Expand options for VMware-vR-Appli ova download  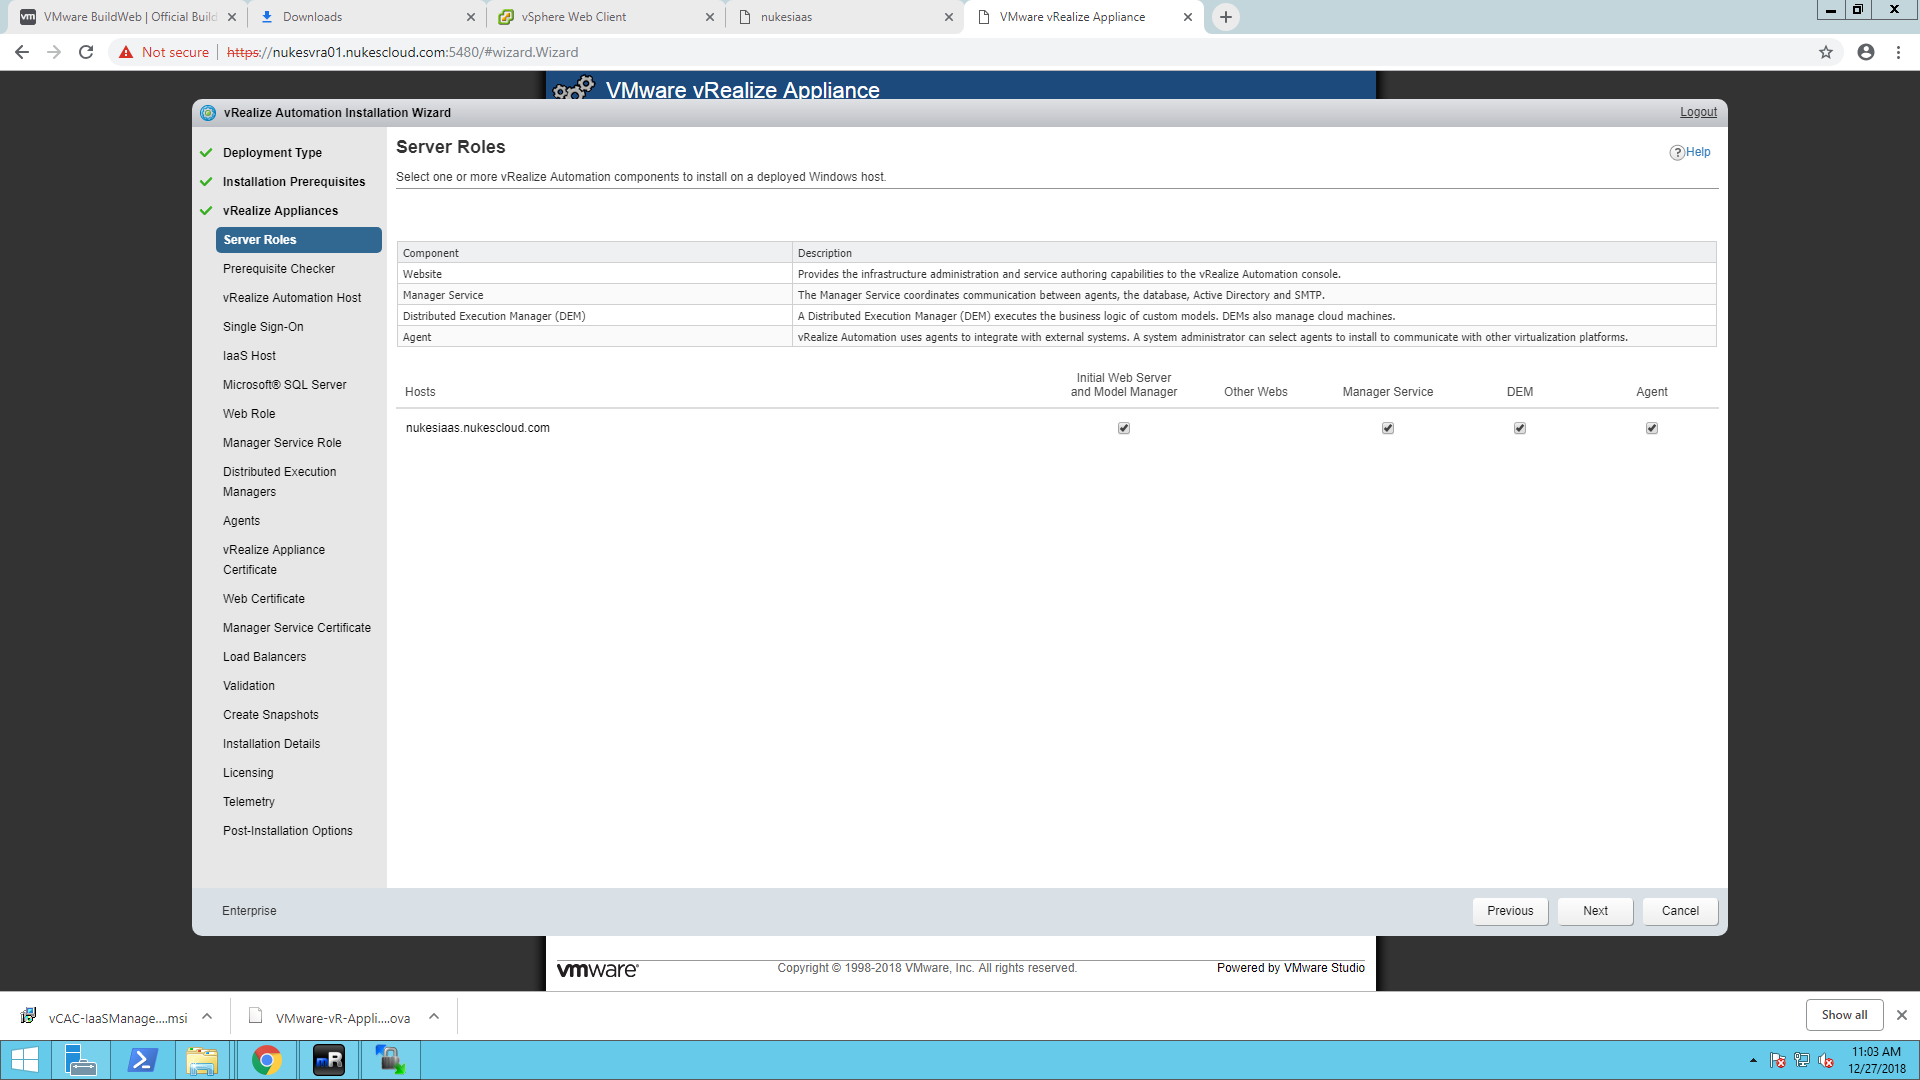pos(434,1016)
